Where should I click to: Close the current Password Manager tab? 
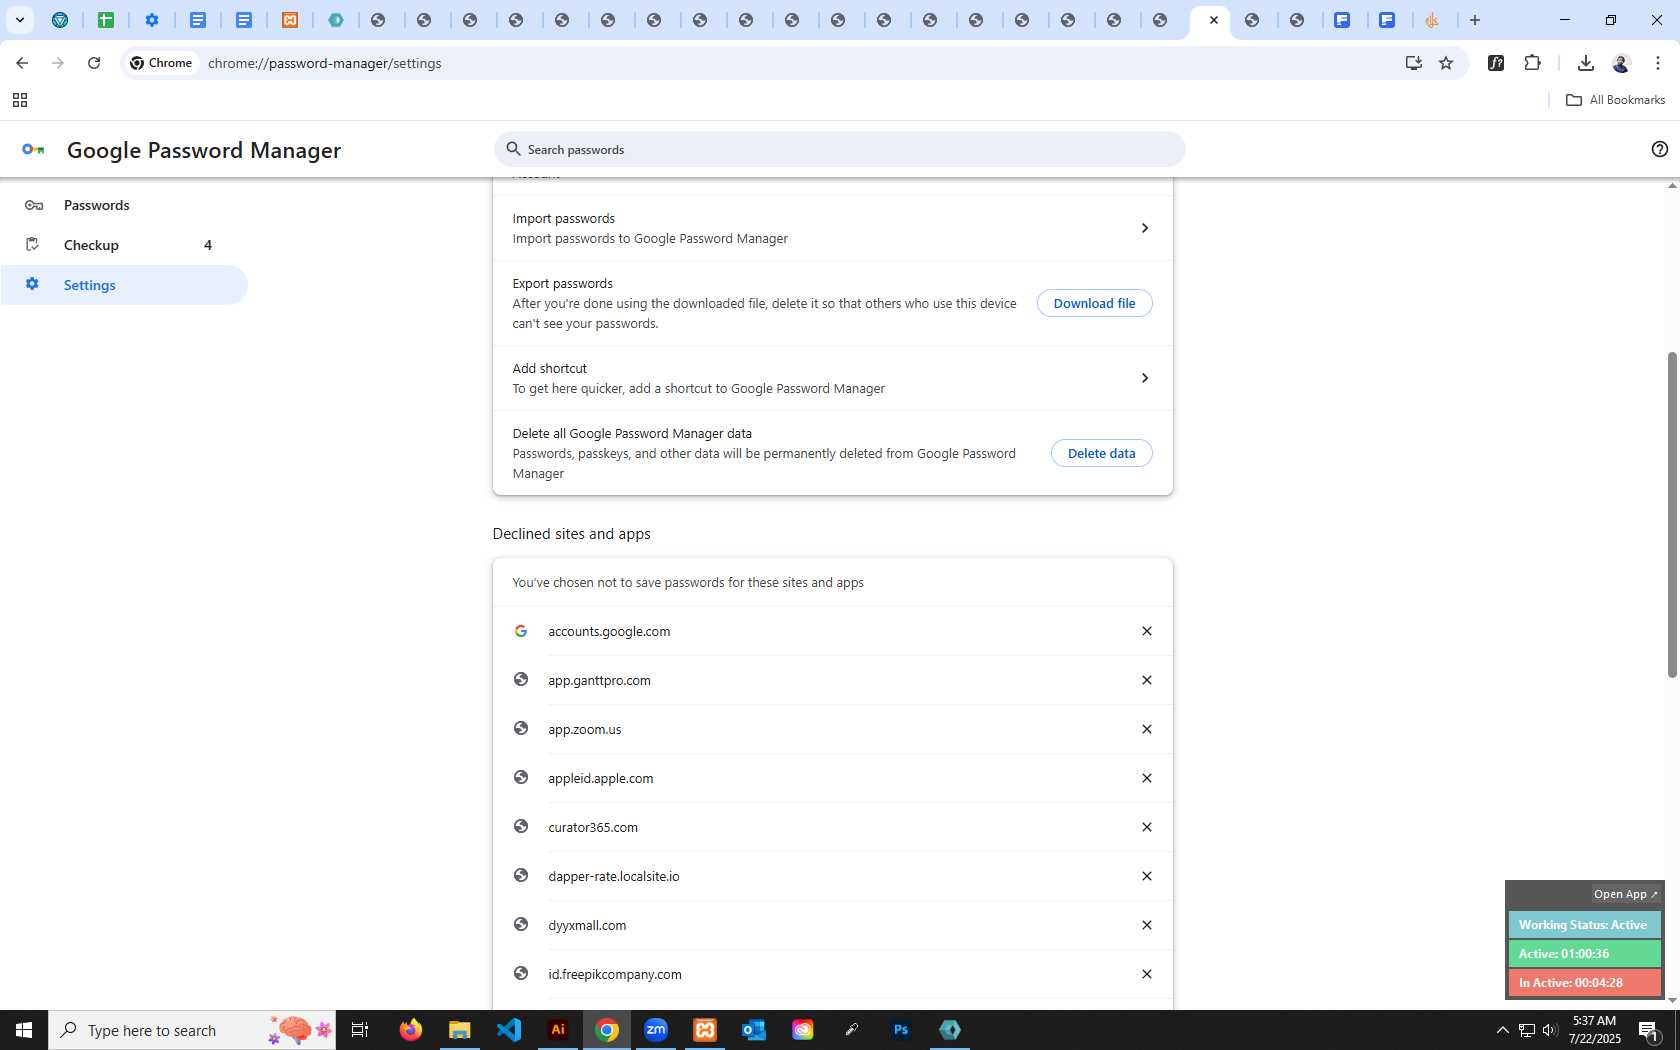pos(1214,20)
